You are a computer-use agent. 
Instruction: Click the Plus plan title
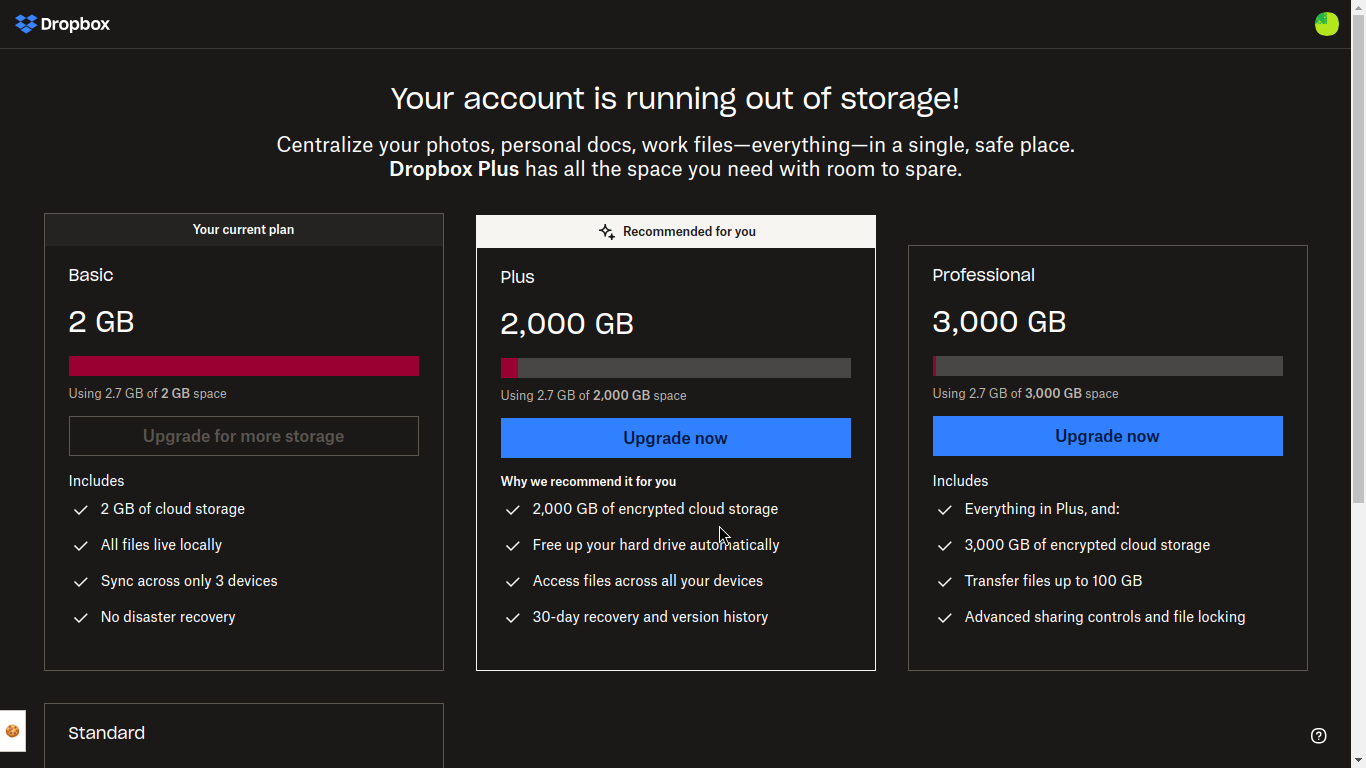[518, 277]
